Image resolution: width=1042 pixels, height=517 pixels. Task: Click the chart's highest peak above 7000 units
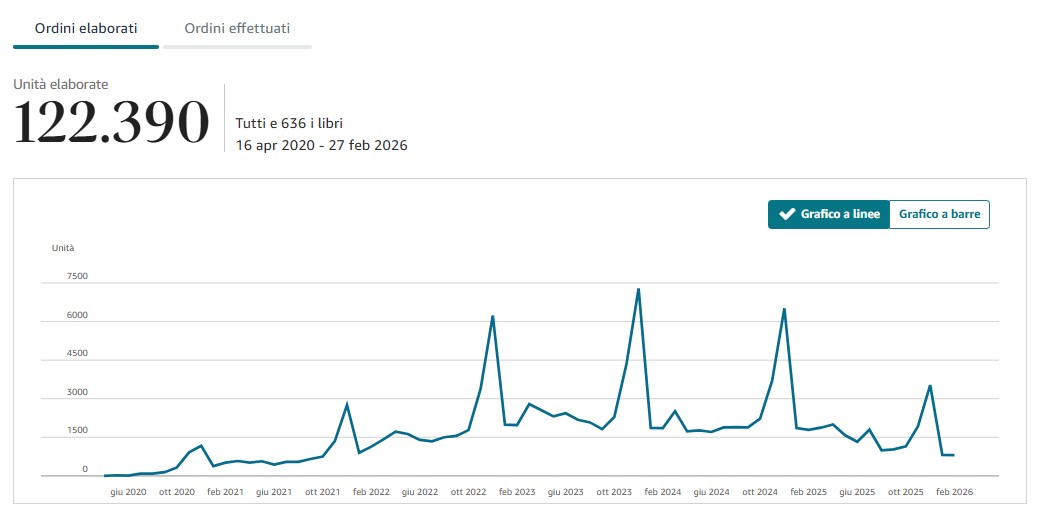[638, 290]
